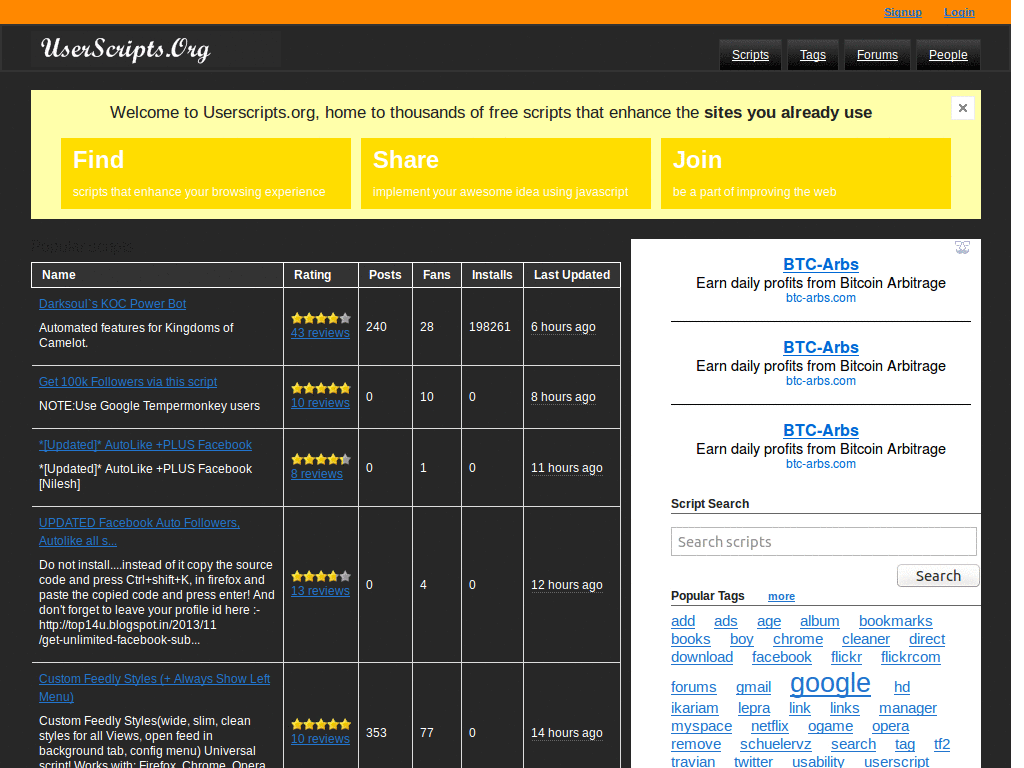This screenshot has height=768, width=1024.
Task: Open the People tab
Action: coord(947,55)
